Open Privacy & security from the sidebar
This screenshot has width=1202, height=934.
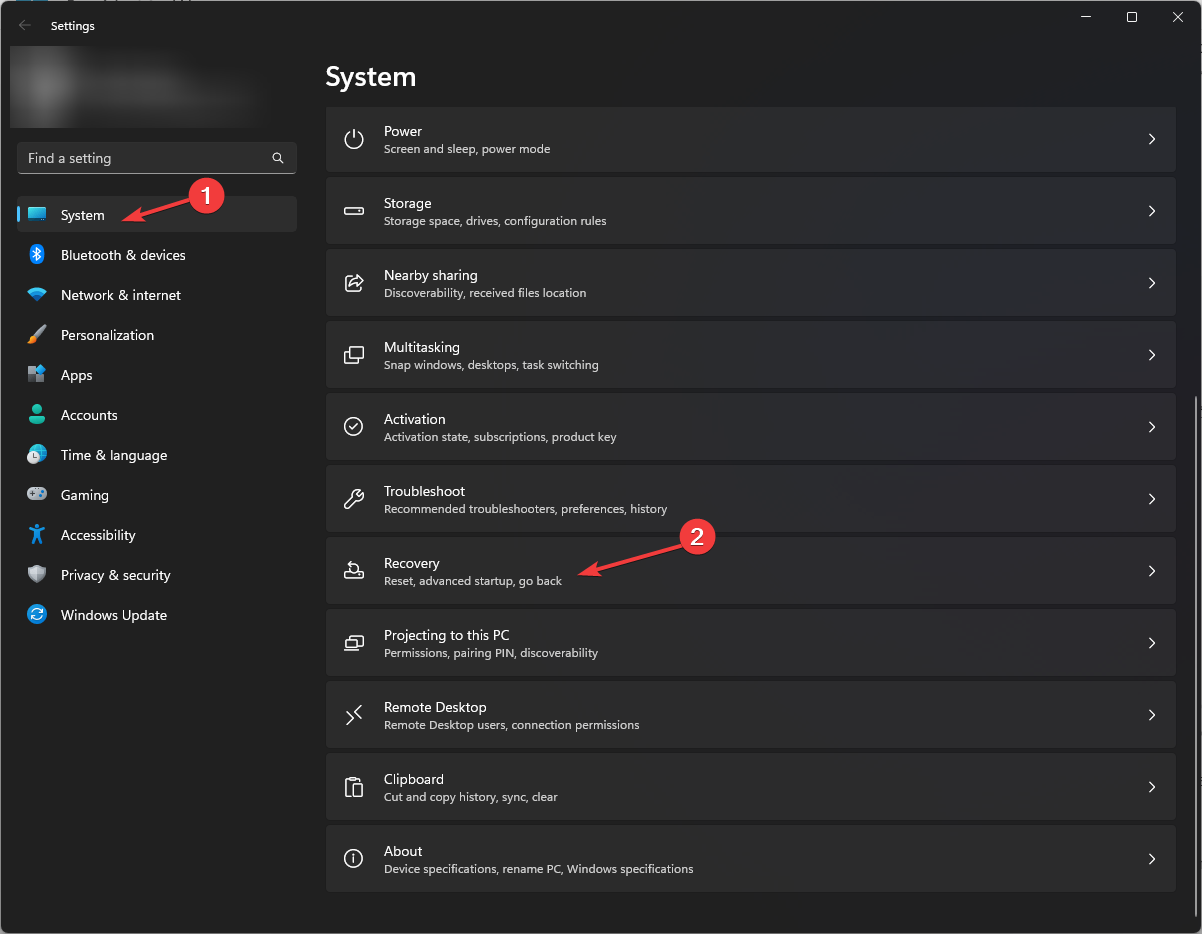[115, 575]
